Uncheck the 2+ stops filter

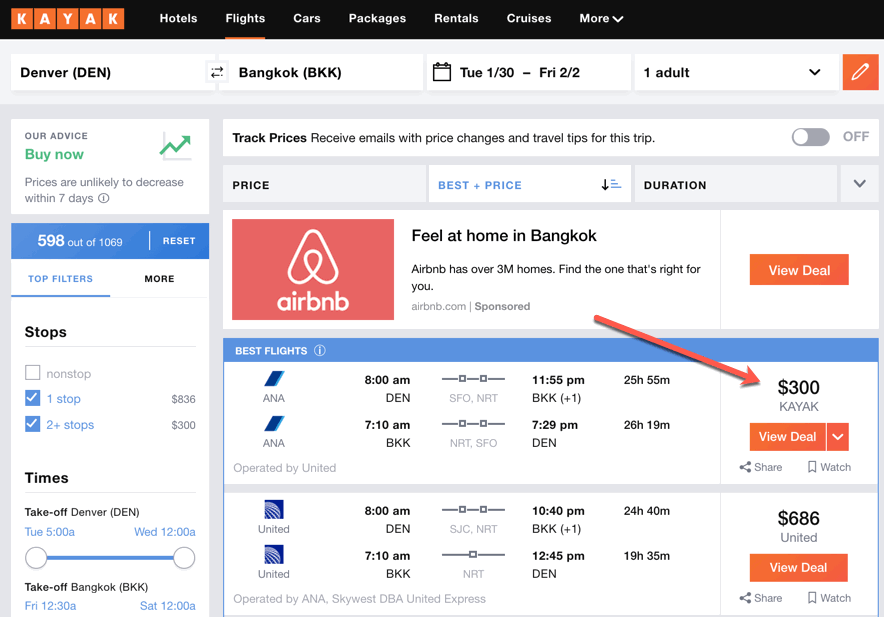click(x=33, y=425)
